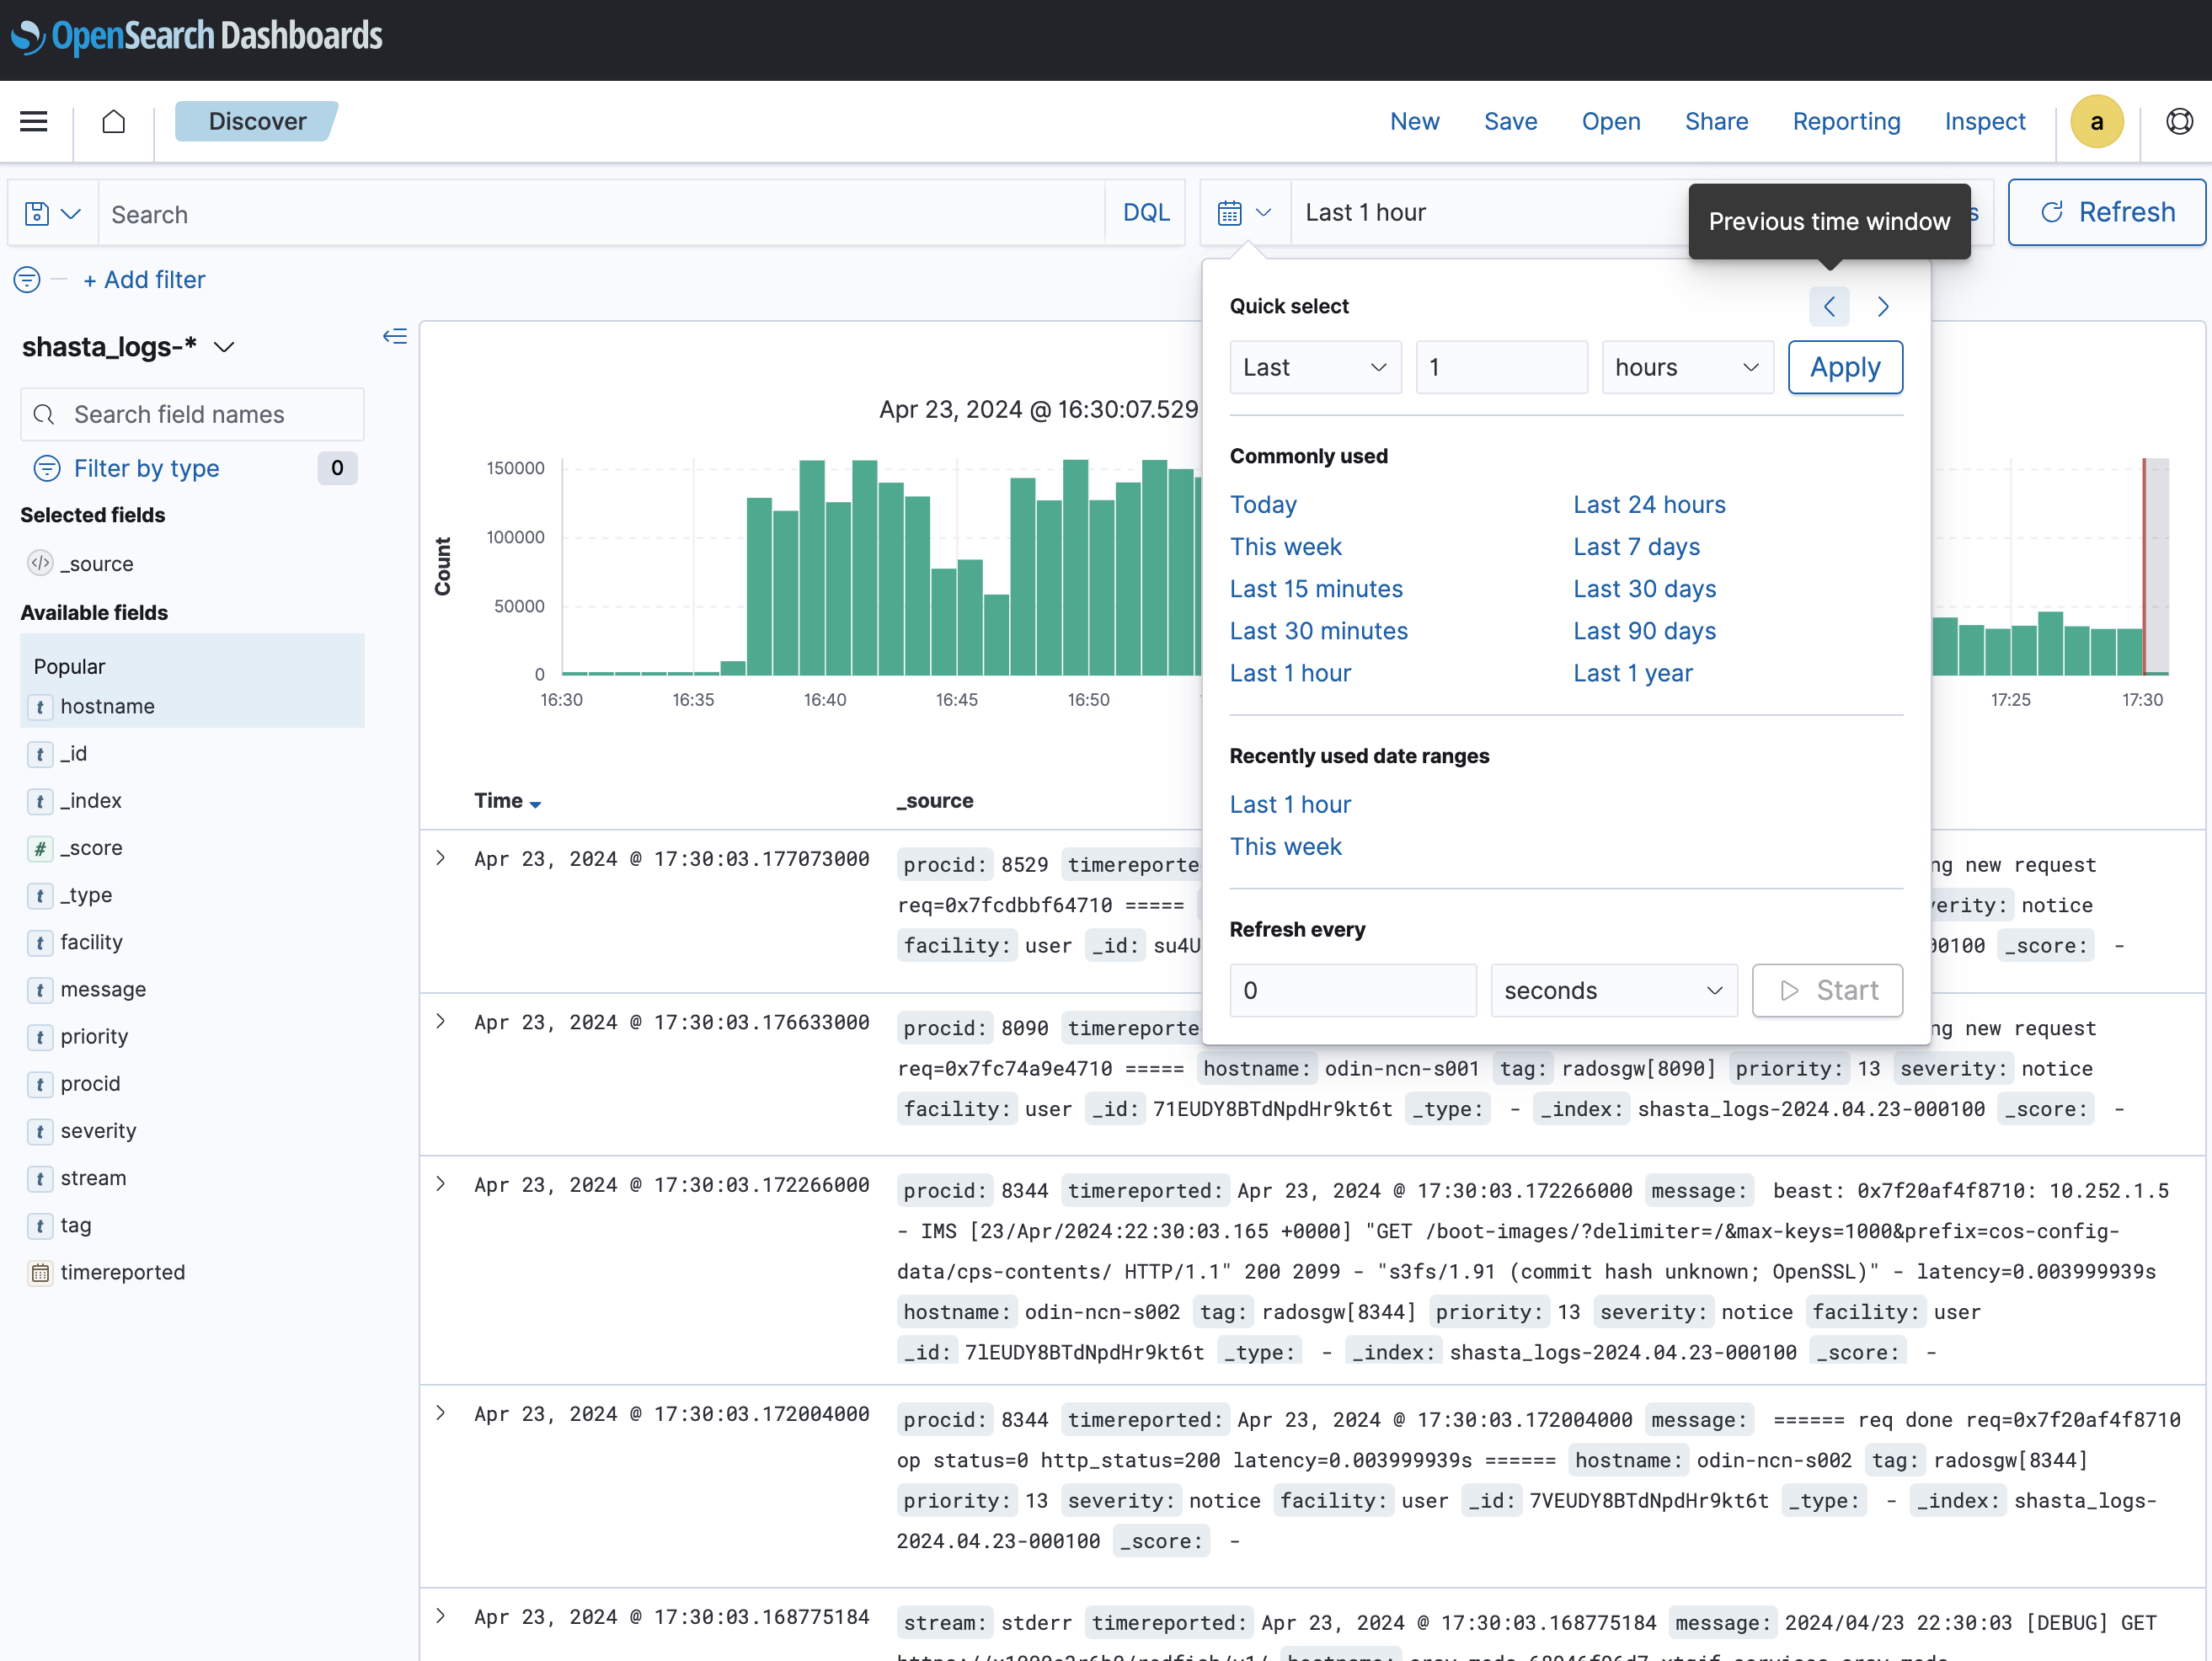Step to previous time window arrow
This screenshot has width=2212, height=1661.
pyautogui.click(x=1828, y=306)
